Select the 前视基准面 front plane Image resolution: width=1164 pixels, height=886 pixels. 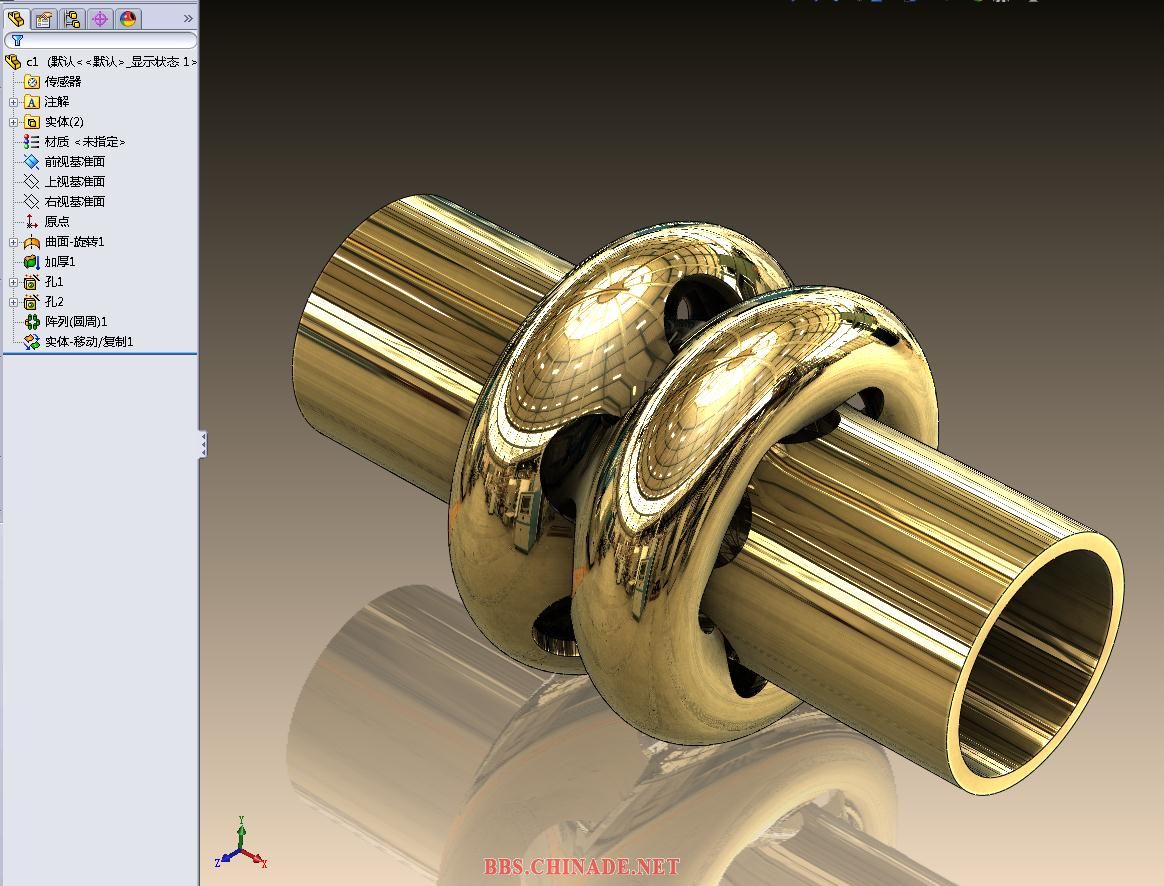[x=75, y=162]
